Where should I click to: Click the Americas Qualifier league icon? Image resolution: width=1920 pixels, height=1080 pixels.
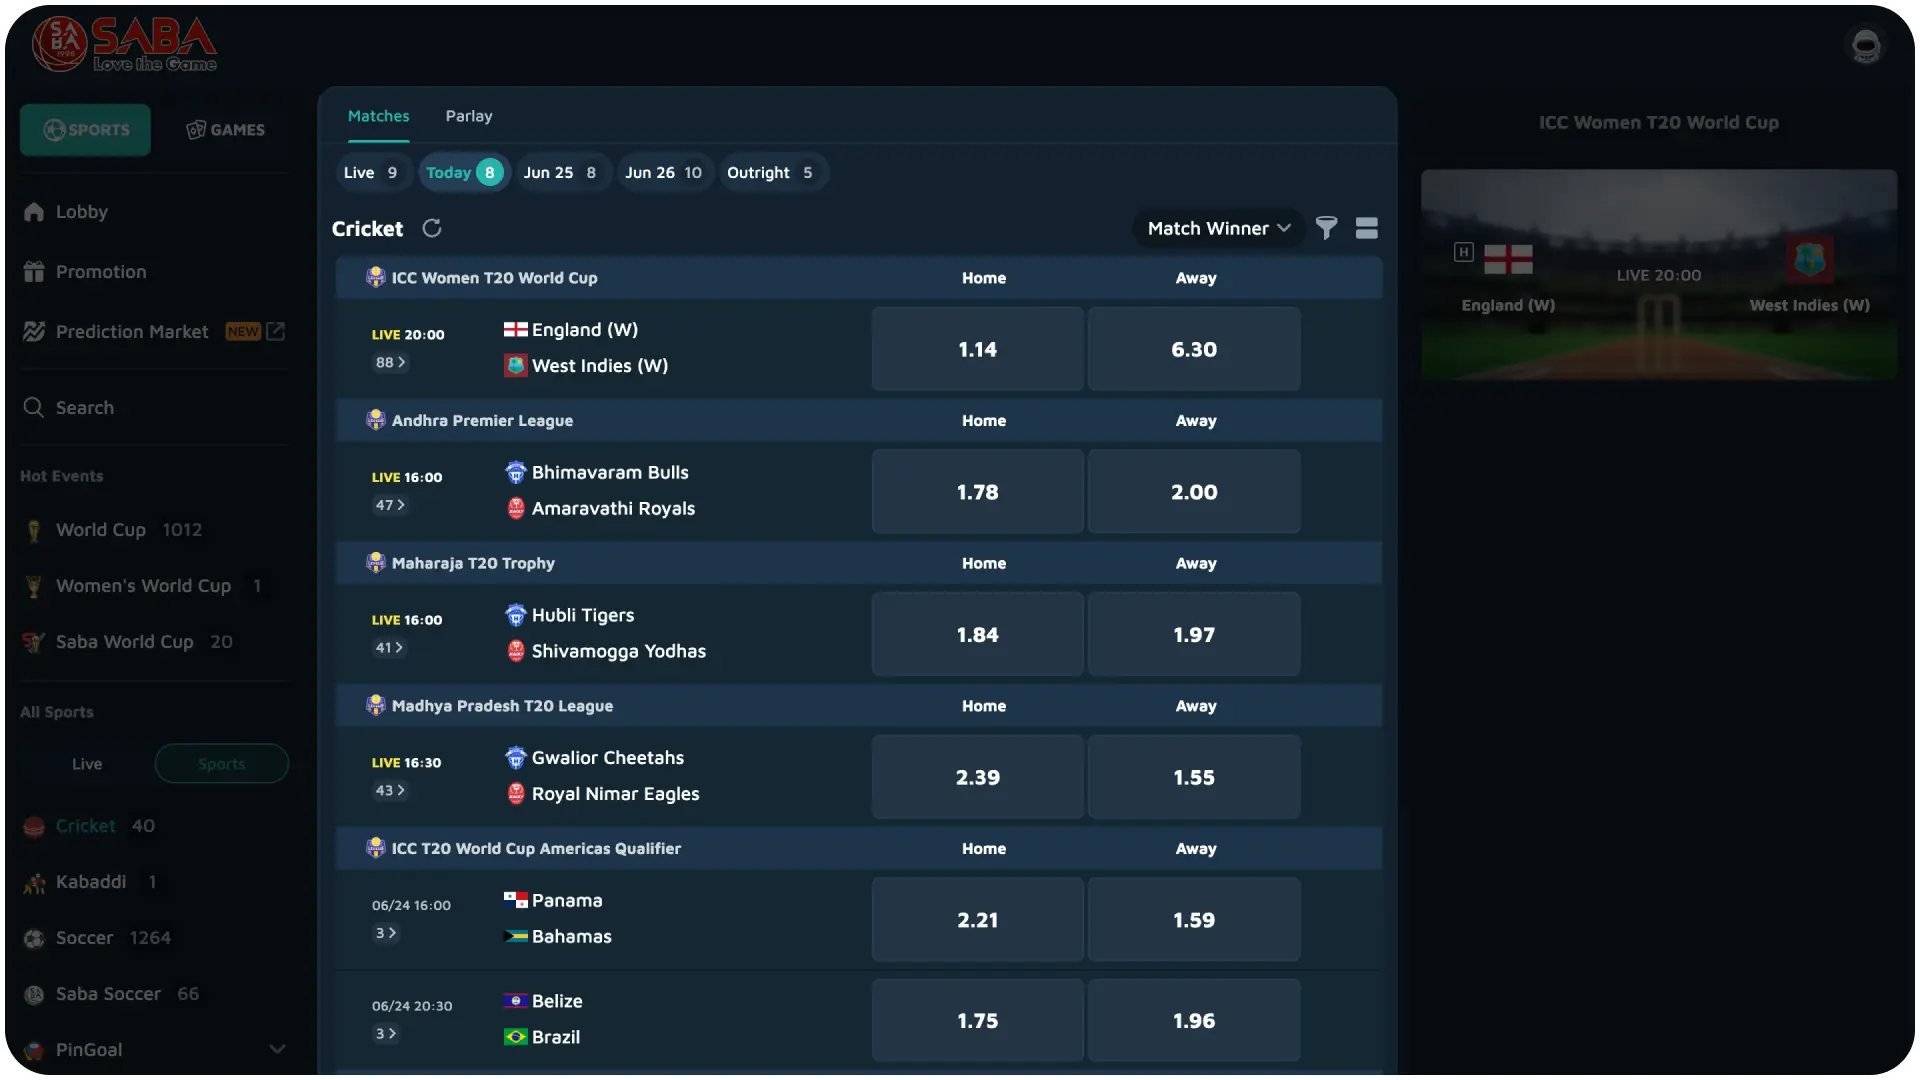click(x=376, y=848)
